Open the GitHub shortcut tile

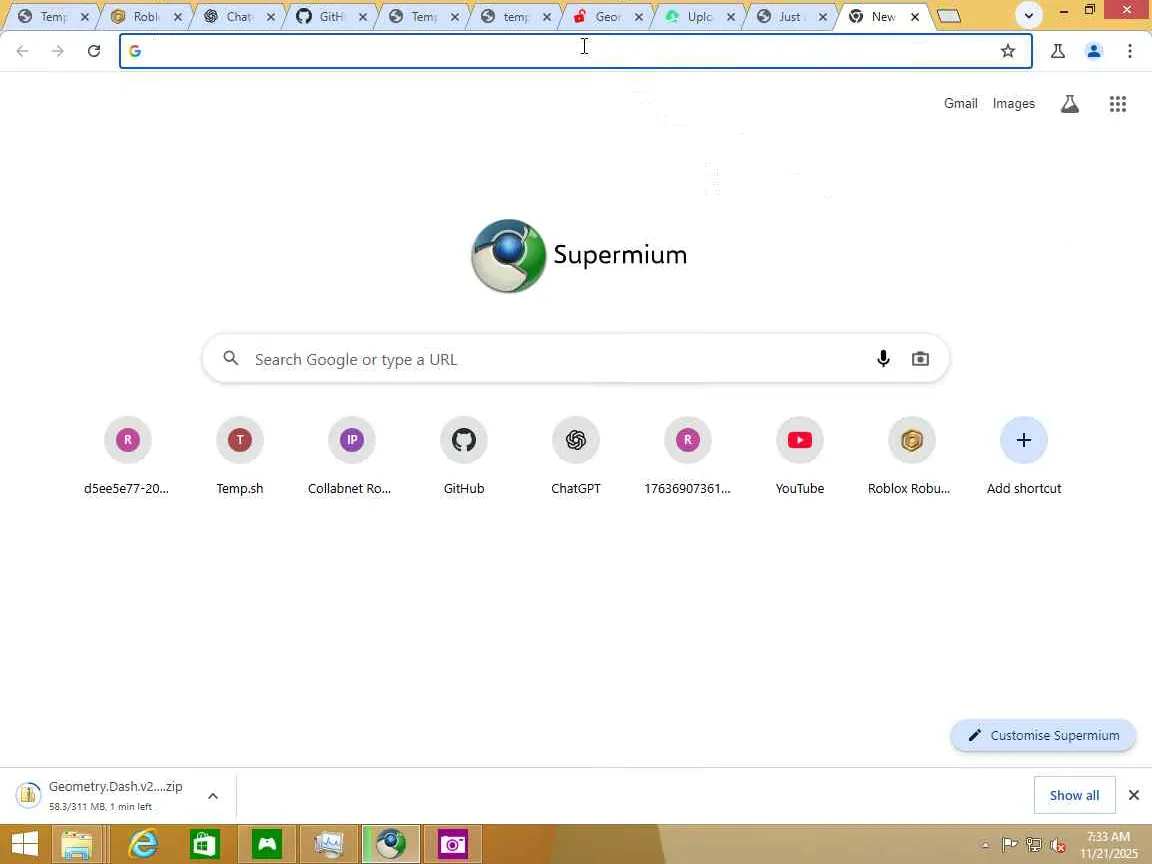464,456
